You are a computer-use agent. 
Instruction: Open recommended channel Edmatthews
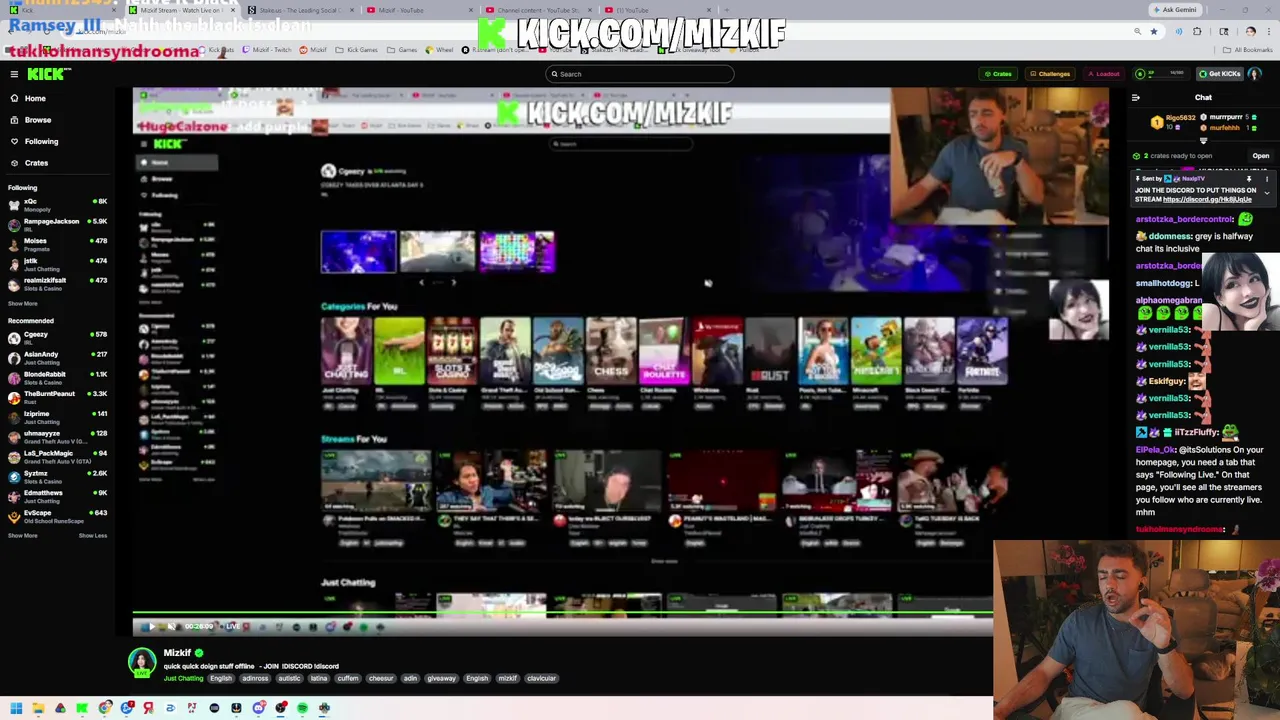pyautogui.click(x=58, y=496)
